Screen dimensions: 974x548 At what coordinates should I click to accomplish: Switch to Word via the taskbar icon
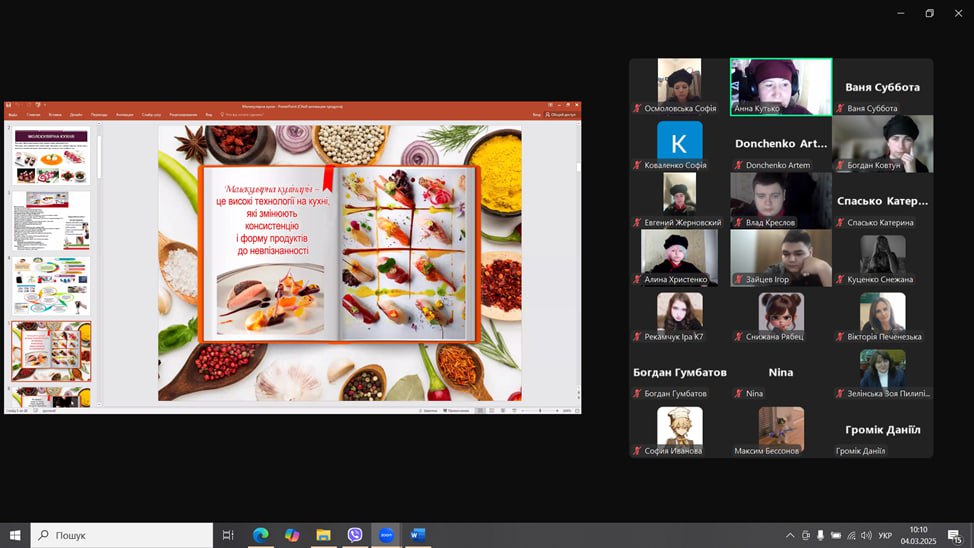417,535
